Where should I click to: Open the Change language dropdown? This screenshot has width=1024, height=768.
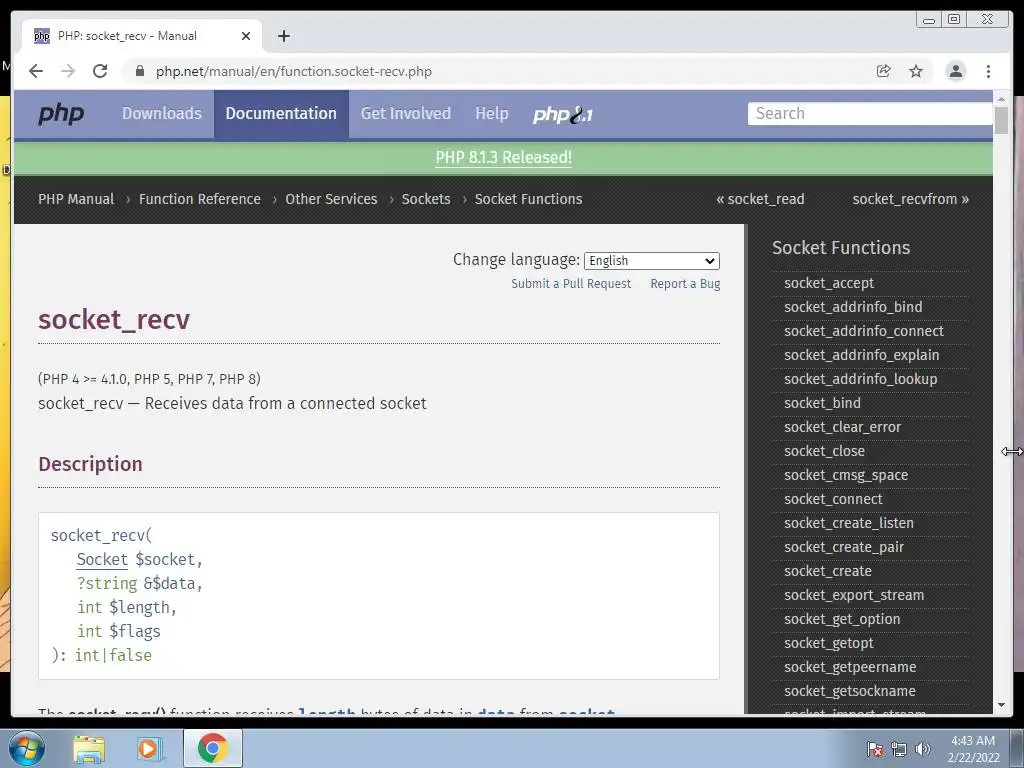[x=652, y=261]
